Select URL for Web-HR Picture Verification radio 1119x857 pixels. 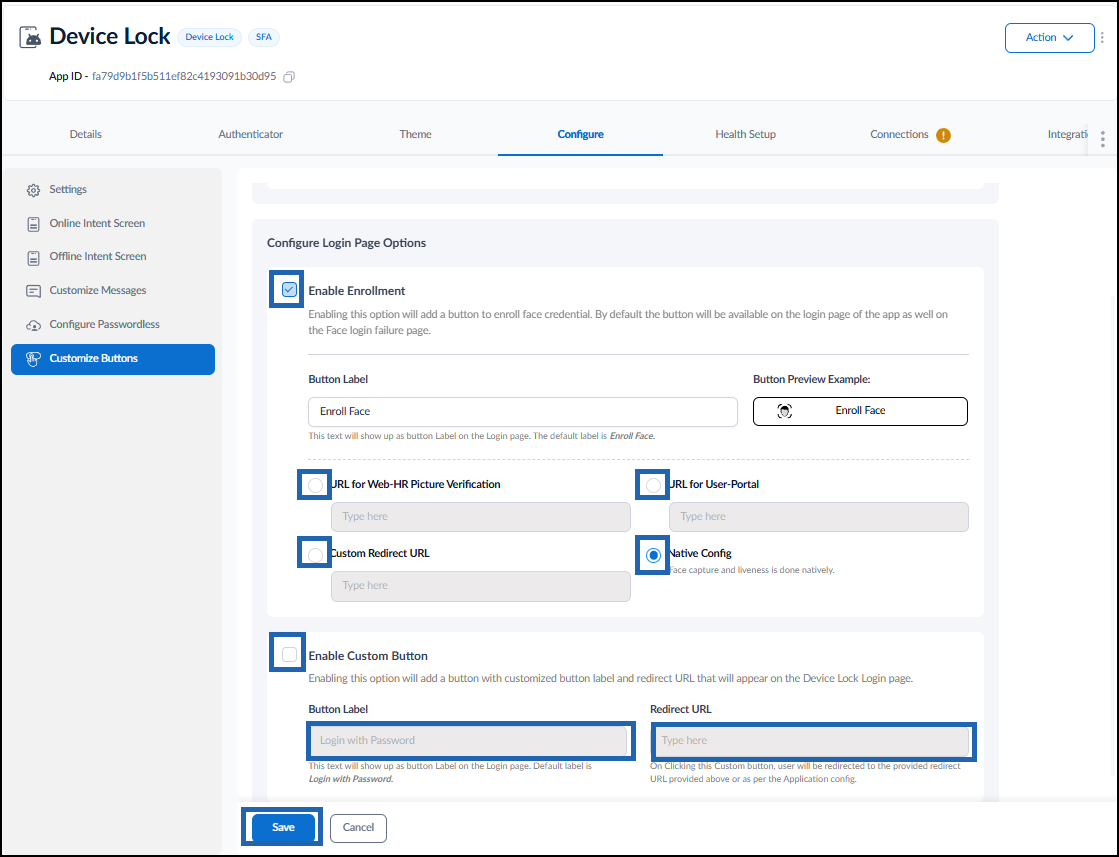(x=315, y=485)
